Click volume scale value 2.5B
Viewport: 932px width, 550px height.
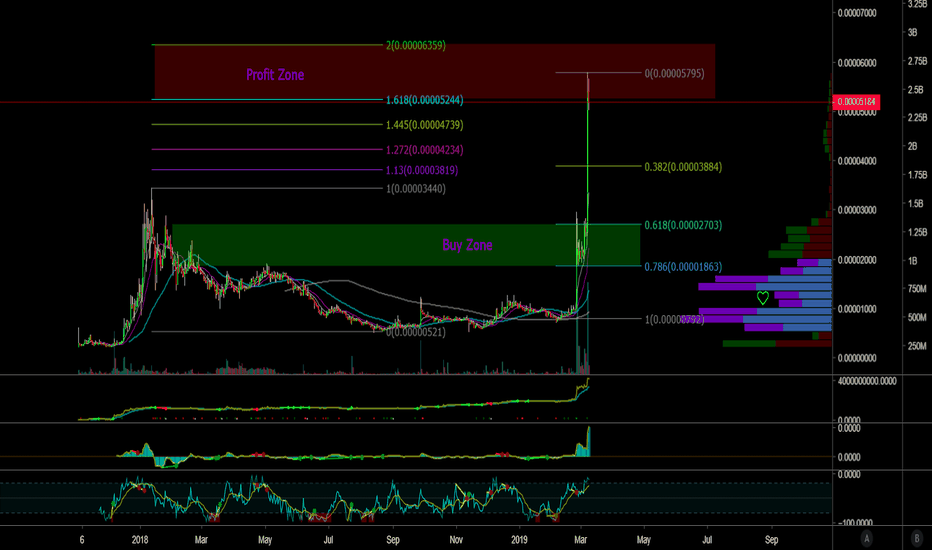point(915,90)
